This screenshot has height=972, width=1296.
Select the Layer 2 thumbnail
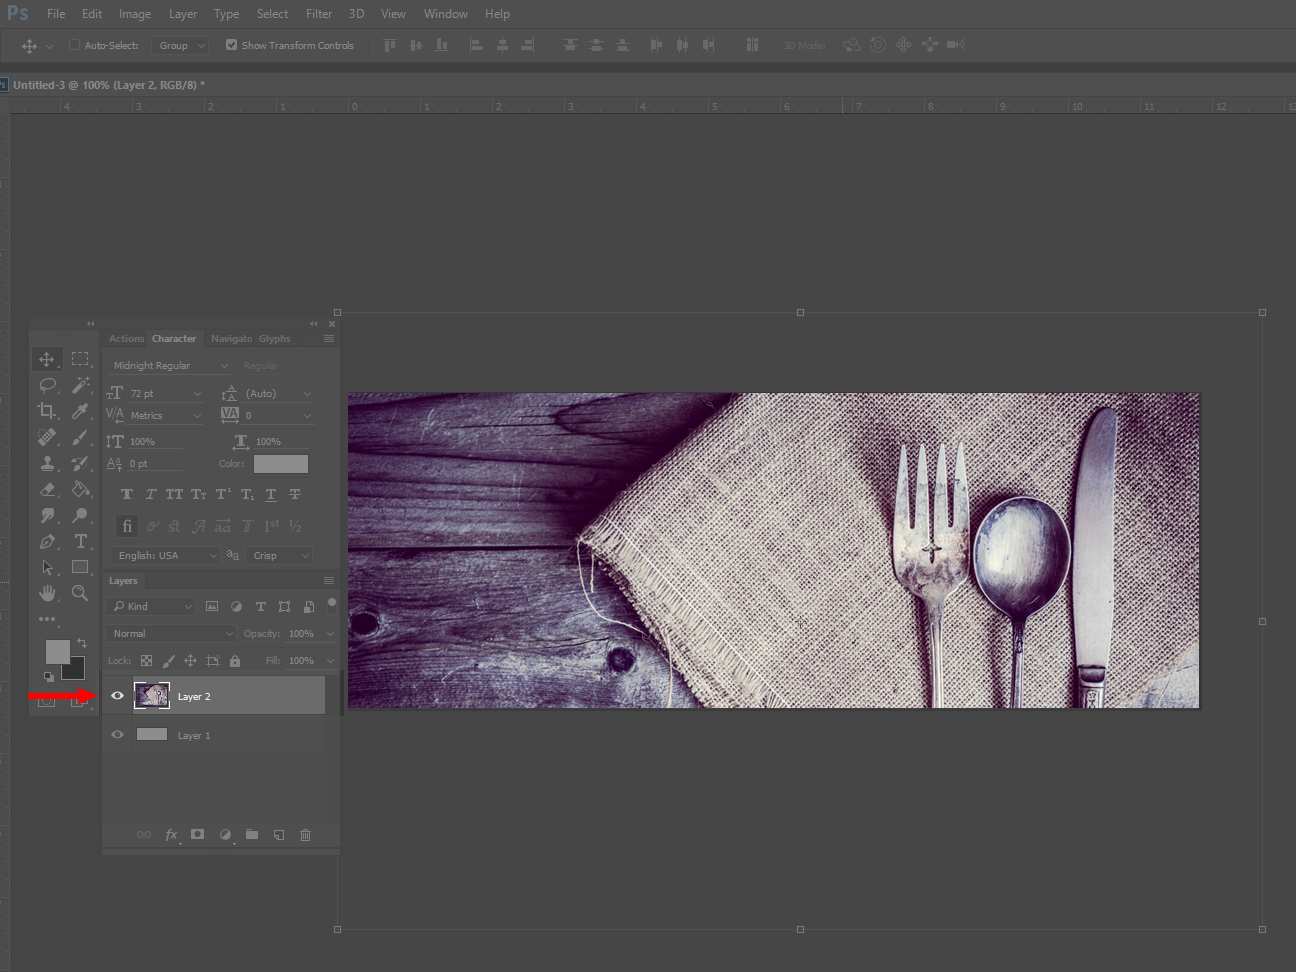click(152, 696)
